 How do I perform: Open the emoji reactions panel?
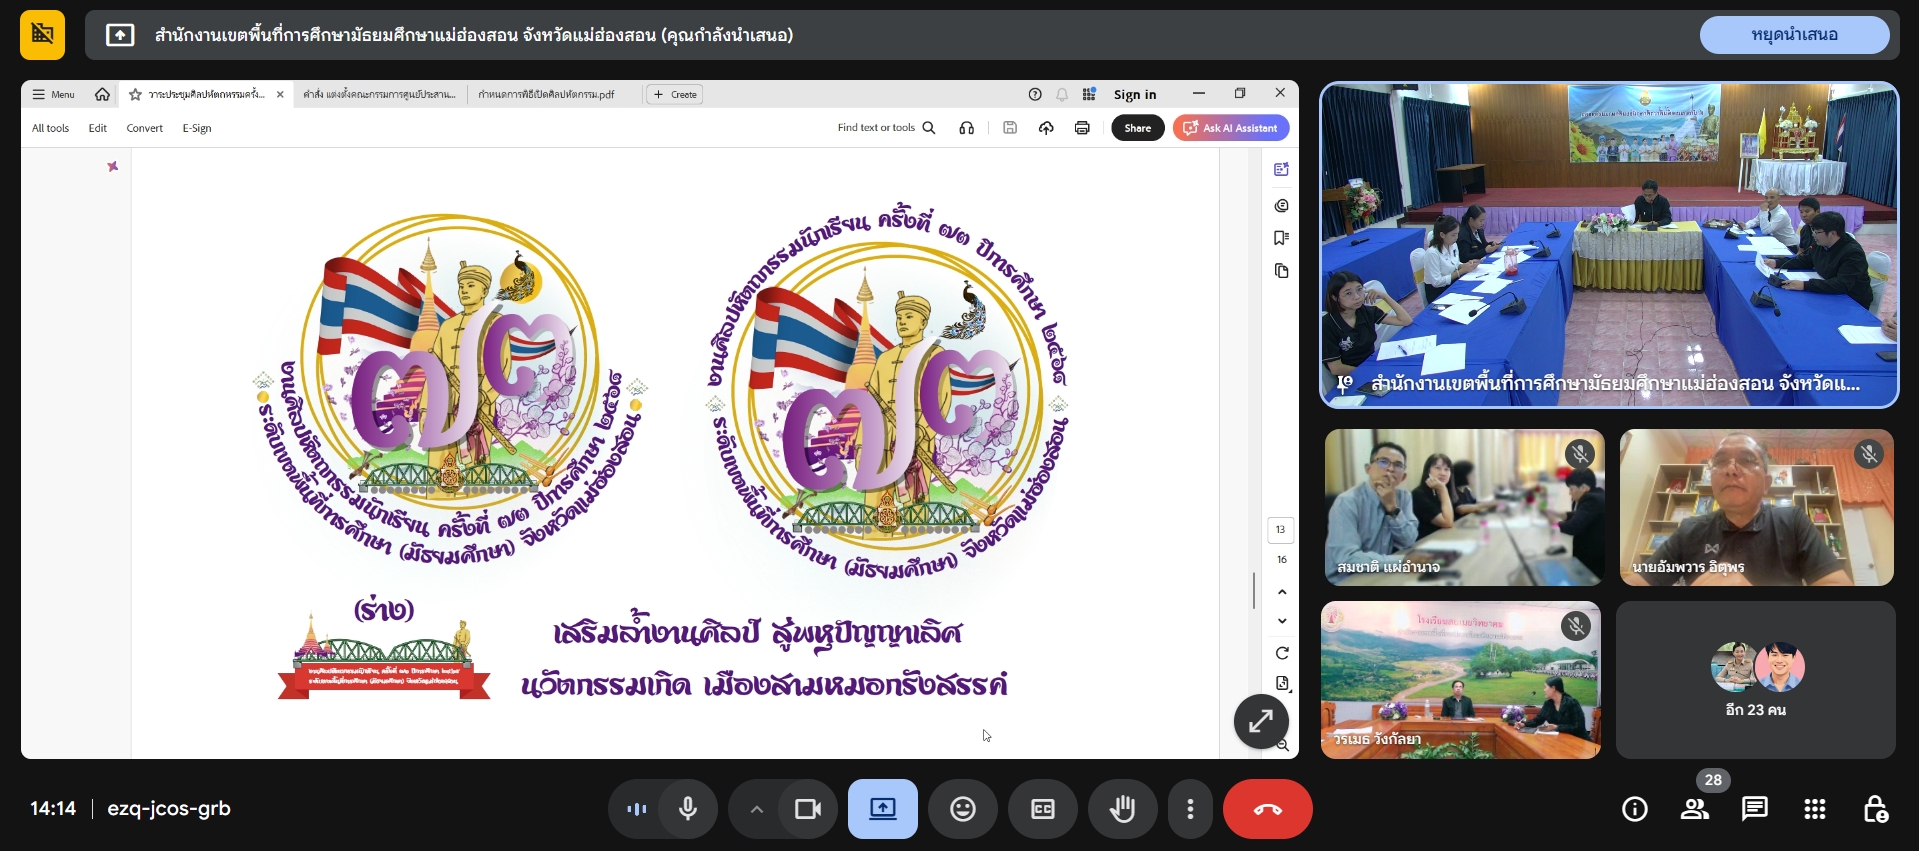point(962,809)
